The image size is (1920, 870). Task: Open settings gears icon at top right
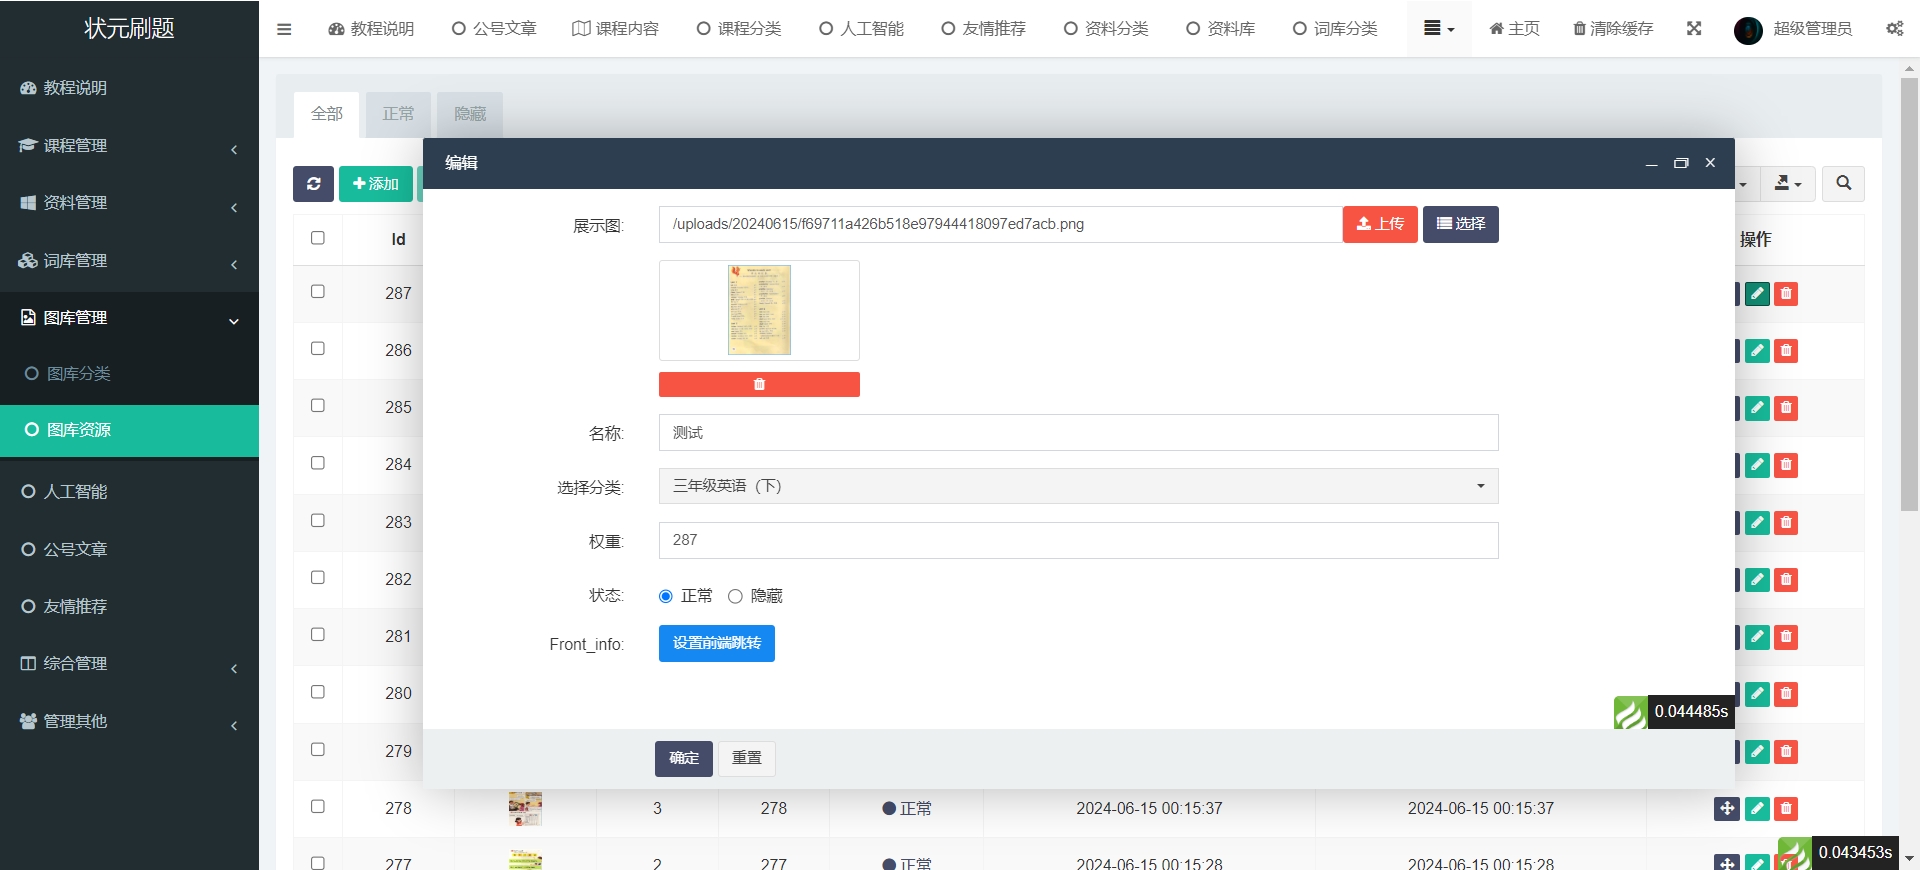[x=1895, y=29]
